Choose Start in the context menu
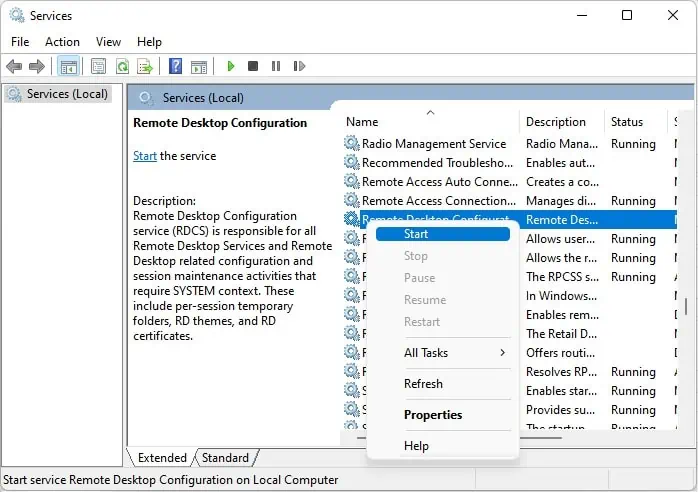 point(442,234)
